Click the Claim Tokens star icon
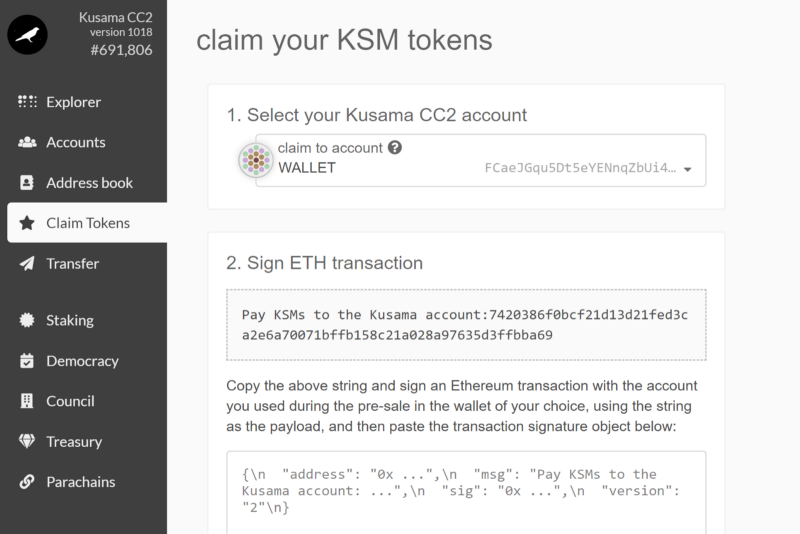This screenshot has width=800, height=534. click(27, 223)
